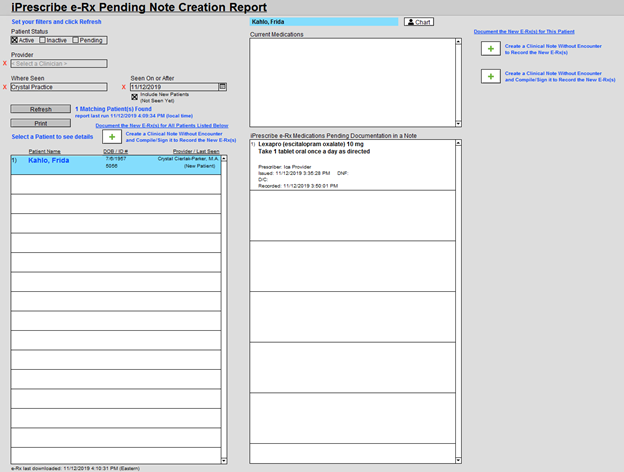Screen dimensions: 624x472
Task: Clear the Seen On or After date with red X
Action: pyautogui.click(x=124, y=87)
